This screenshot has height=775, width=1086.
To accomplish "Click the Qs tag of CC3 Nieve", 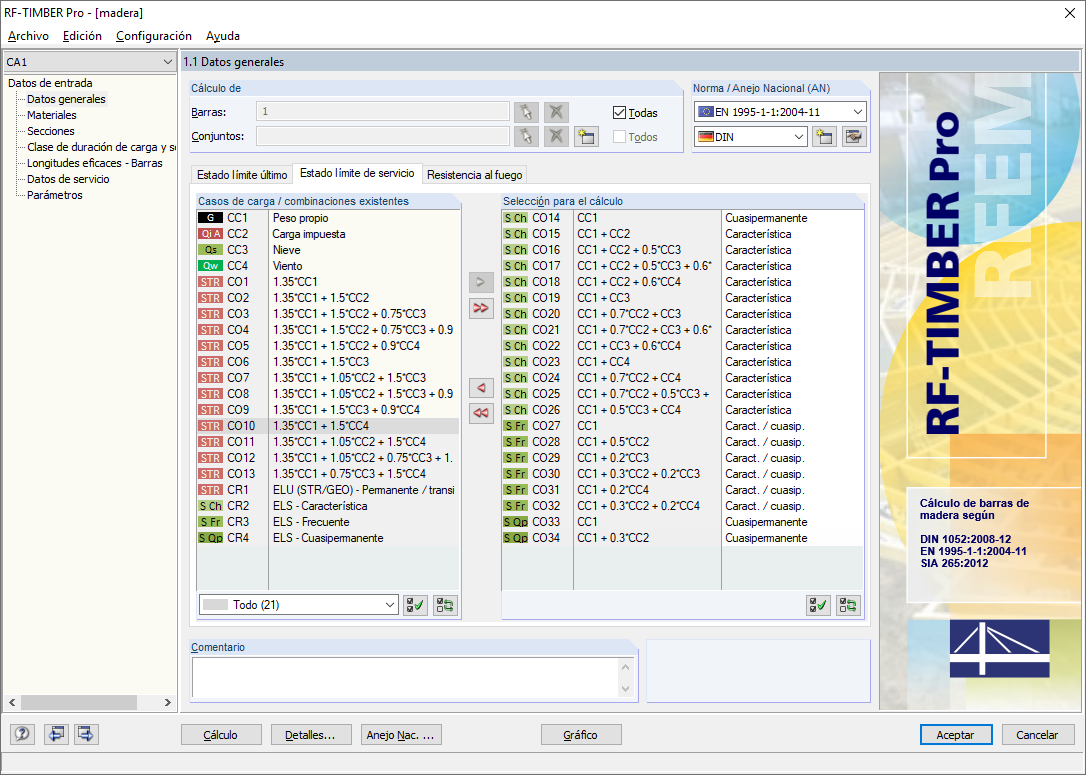I will click(x=211, y=250).
